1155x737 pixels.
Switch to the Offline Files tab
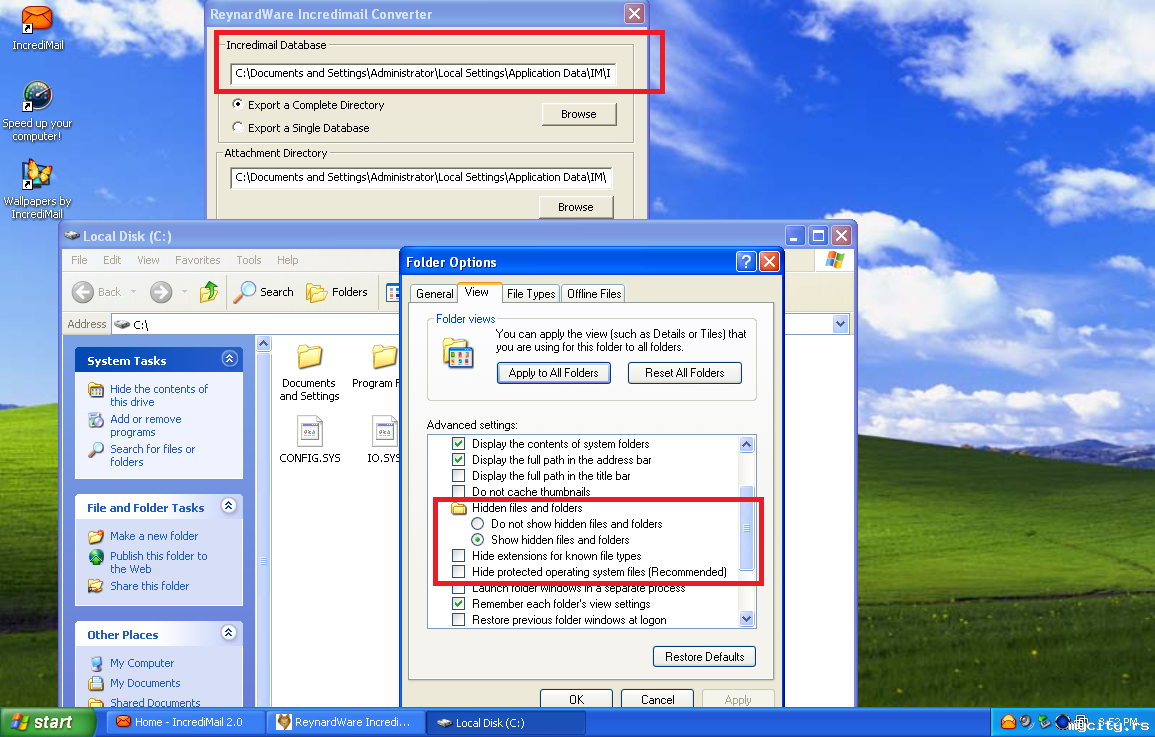click(594, 294)
